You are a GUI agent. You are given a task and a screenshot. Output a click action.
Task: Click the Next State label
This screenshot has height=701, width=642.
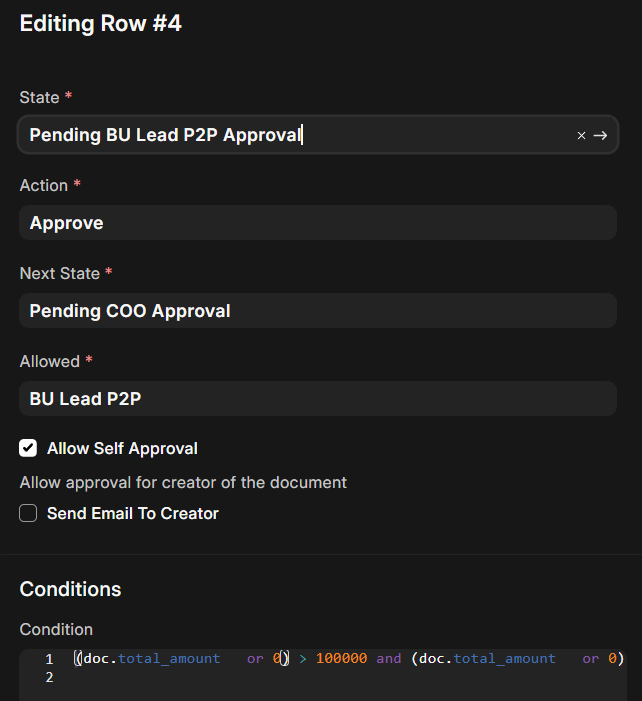click(x=59, y=273)
